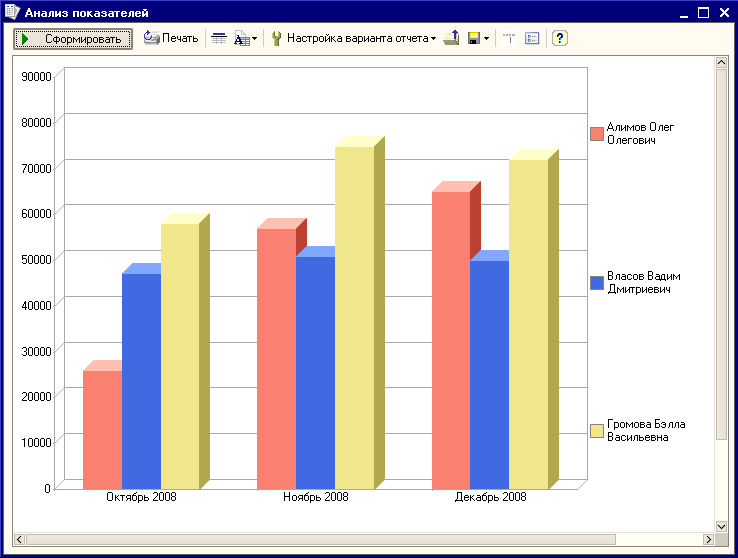The width and height of the screenshot is (738, 558).
Task: Click the folder icon to restore saved settings
Action: click(451, 38)
